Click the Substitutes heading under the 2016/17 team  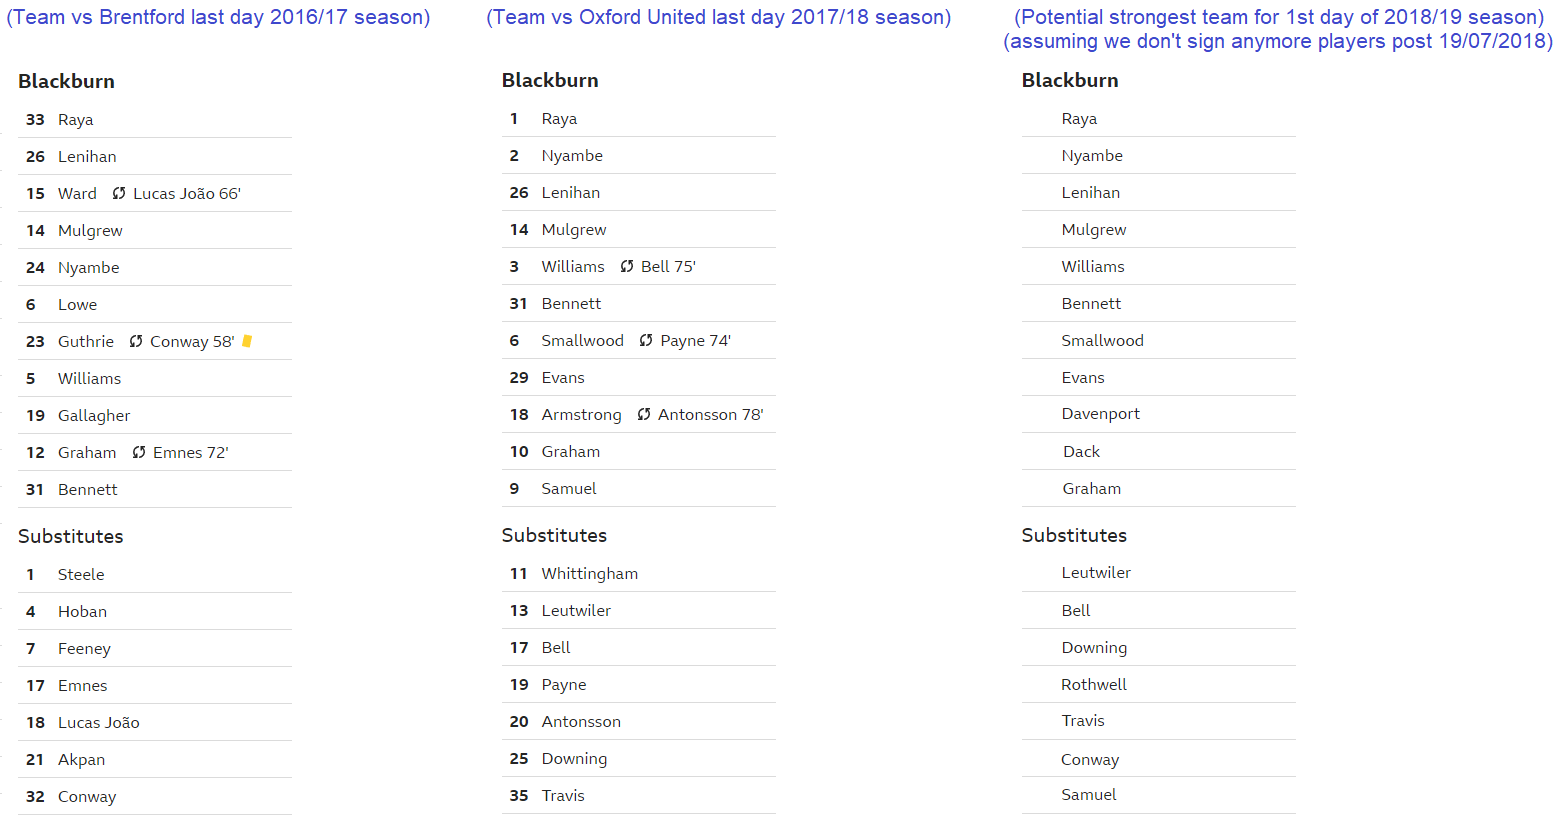pos(71,536)
